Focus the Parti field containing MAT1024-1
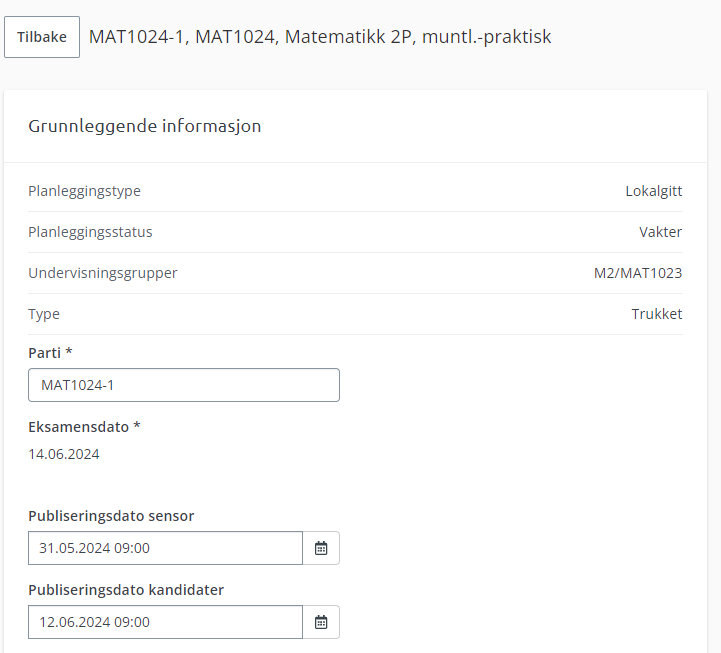The width and height of the screenshot is (721, 653). click(x=184, y=385)
